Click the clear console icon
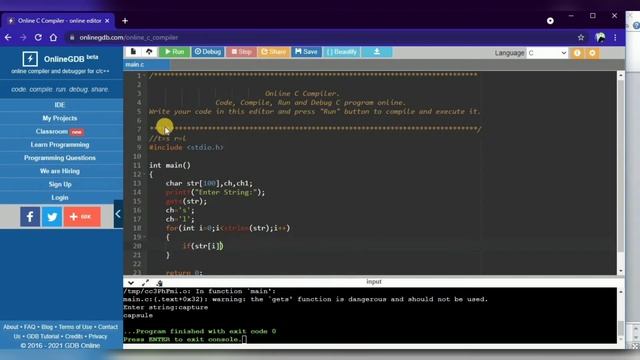Viewport: 640px width, 360px height. (160, 282)
